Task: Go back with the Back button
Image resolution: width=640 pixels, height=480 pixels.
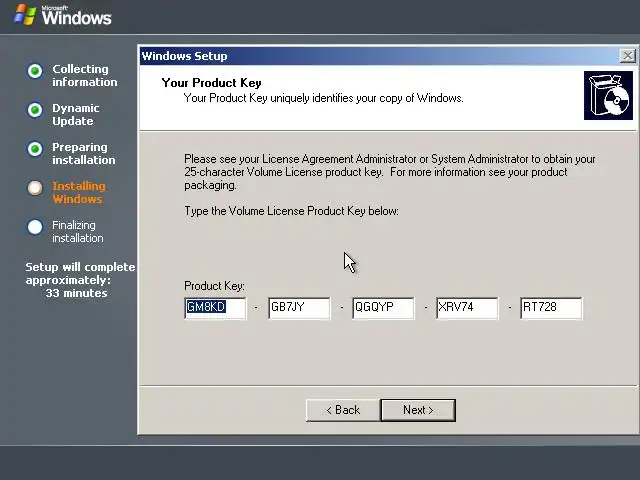Action: [343, 410]
